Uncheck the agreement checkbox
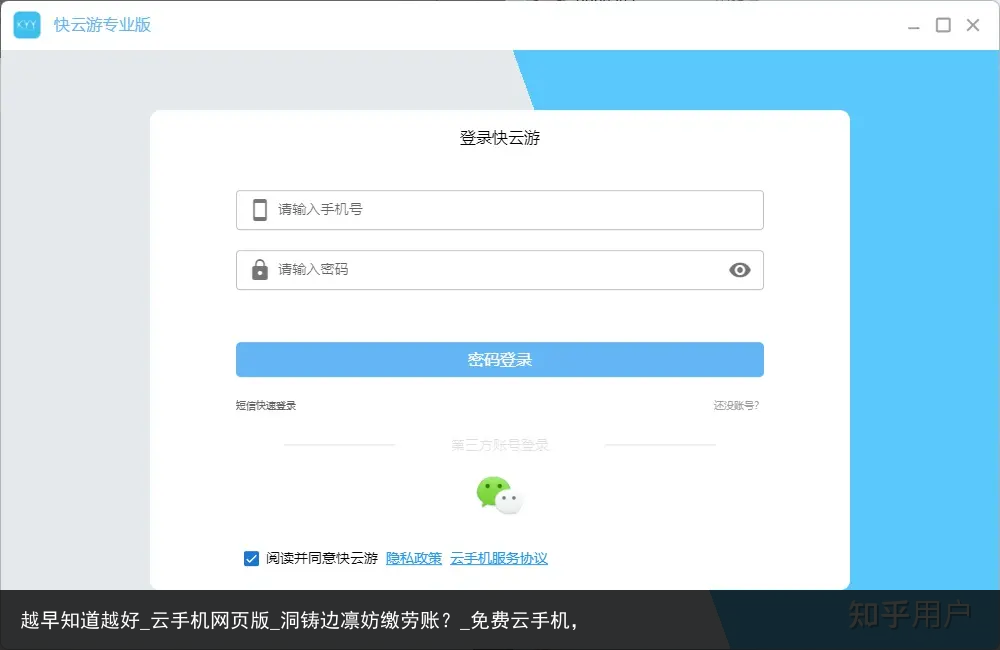Image resolution: width=1000 pixels, height=650 pixels. tap(251, 558)
